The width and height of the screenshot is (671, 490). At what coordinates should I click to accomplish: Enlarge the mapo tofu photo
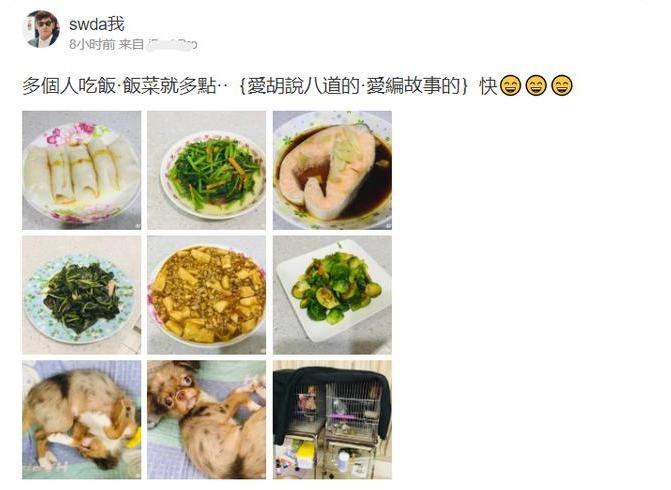207,295
